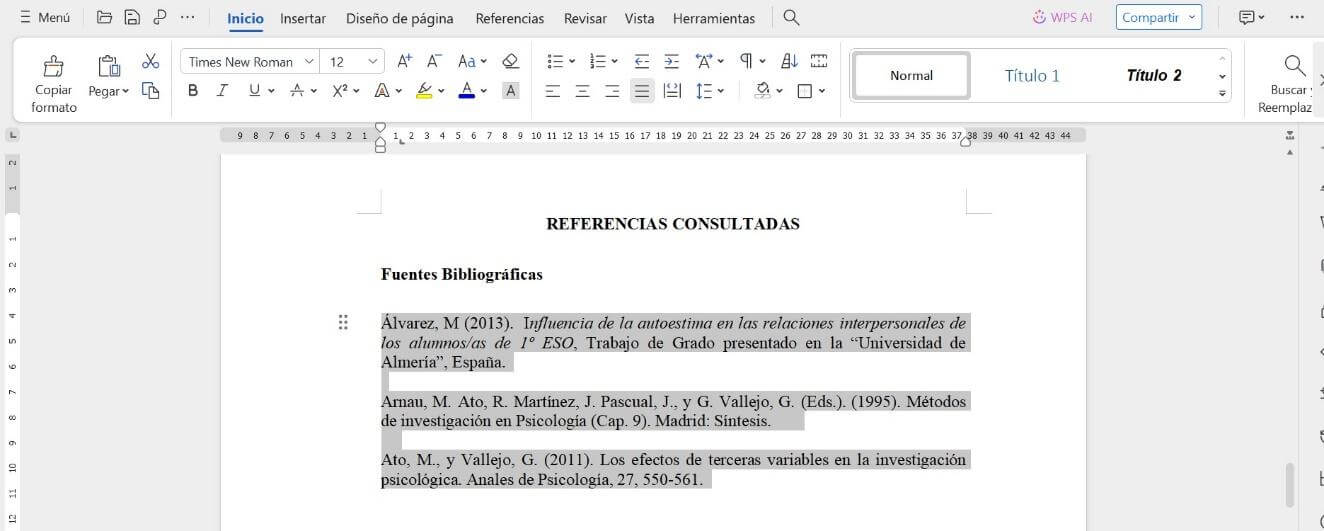Toggle character shading button
This screenshot has width=1324, height=531.
click(x=510, y=91)
